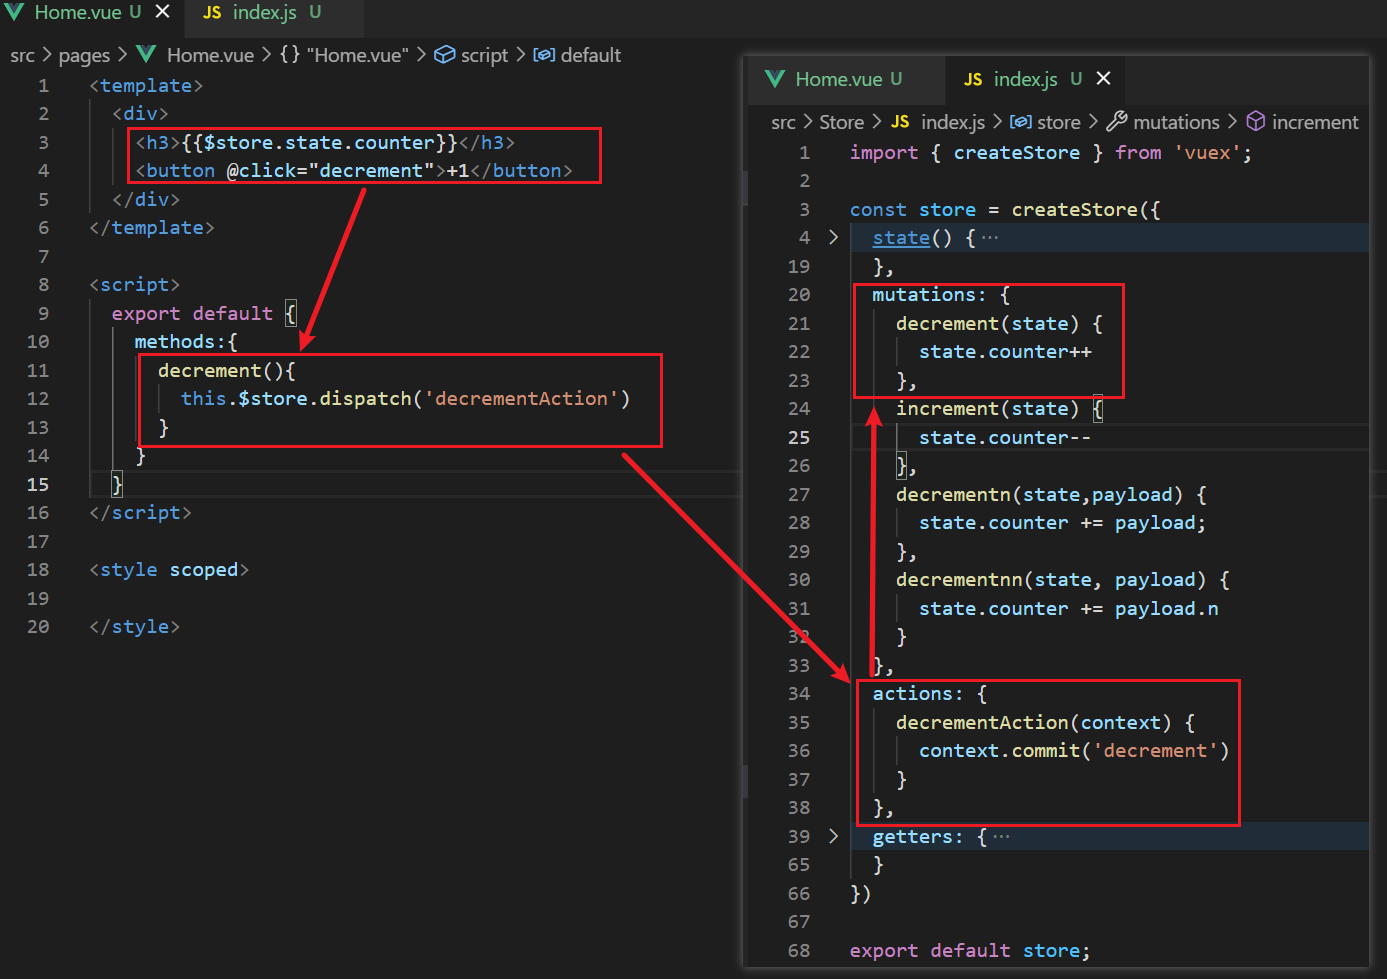The width and height of the screenshot is (1387, 979).
Task: Click 'state' function name on line 4
Action: 900,238
